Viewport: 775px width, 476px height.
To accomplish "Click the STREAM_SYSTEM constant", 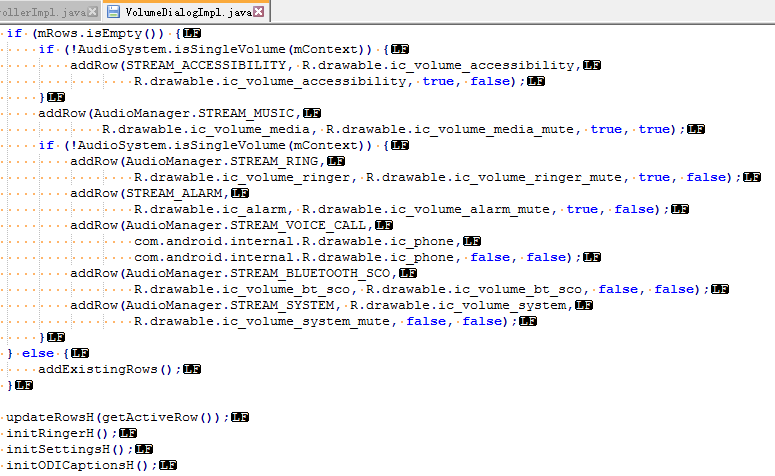I will pos(282,305).
